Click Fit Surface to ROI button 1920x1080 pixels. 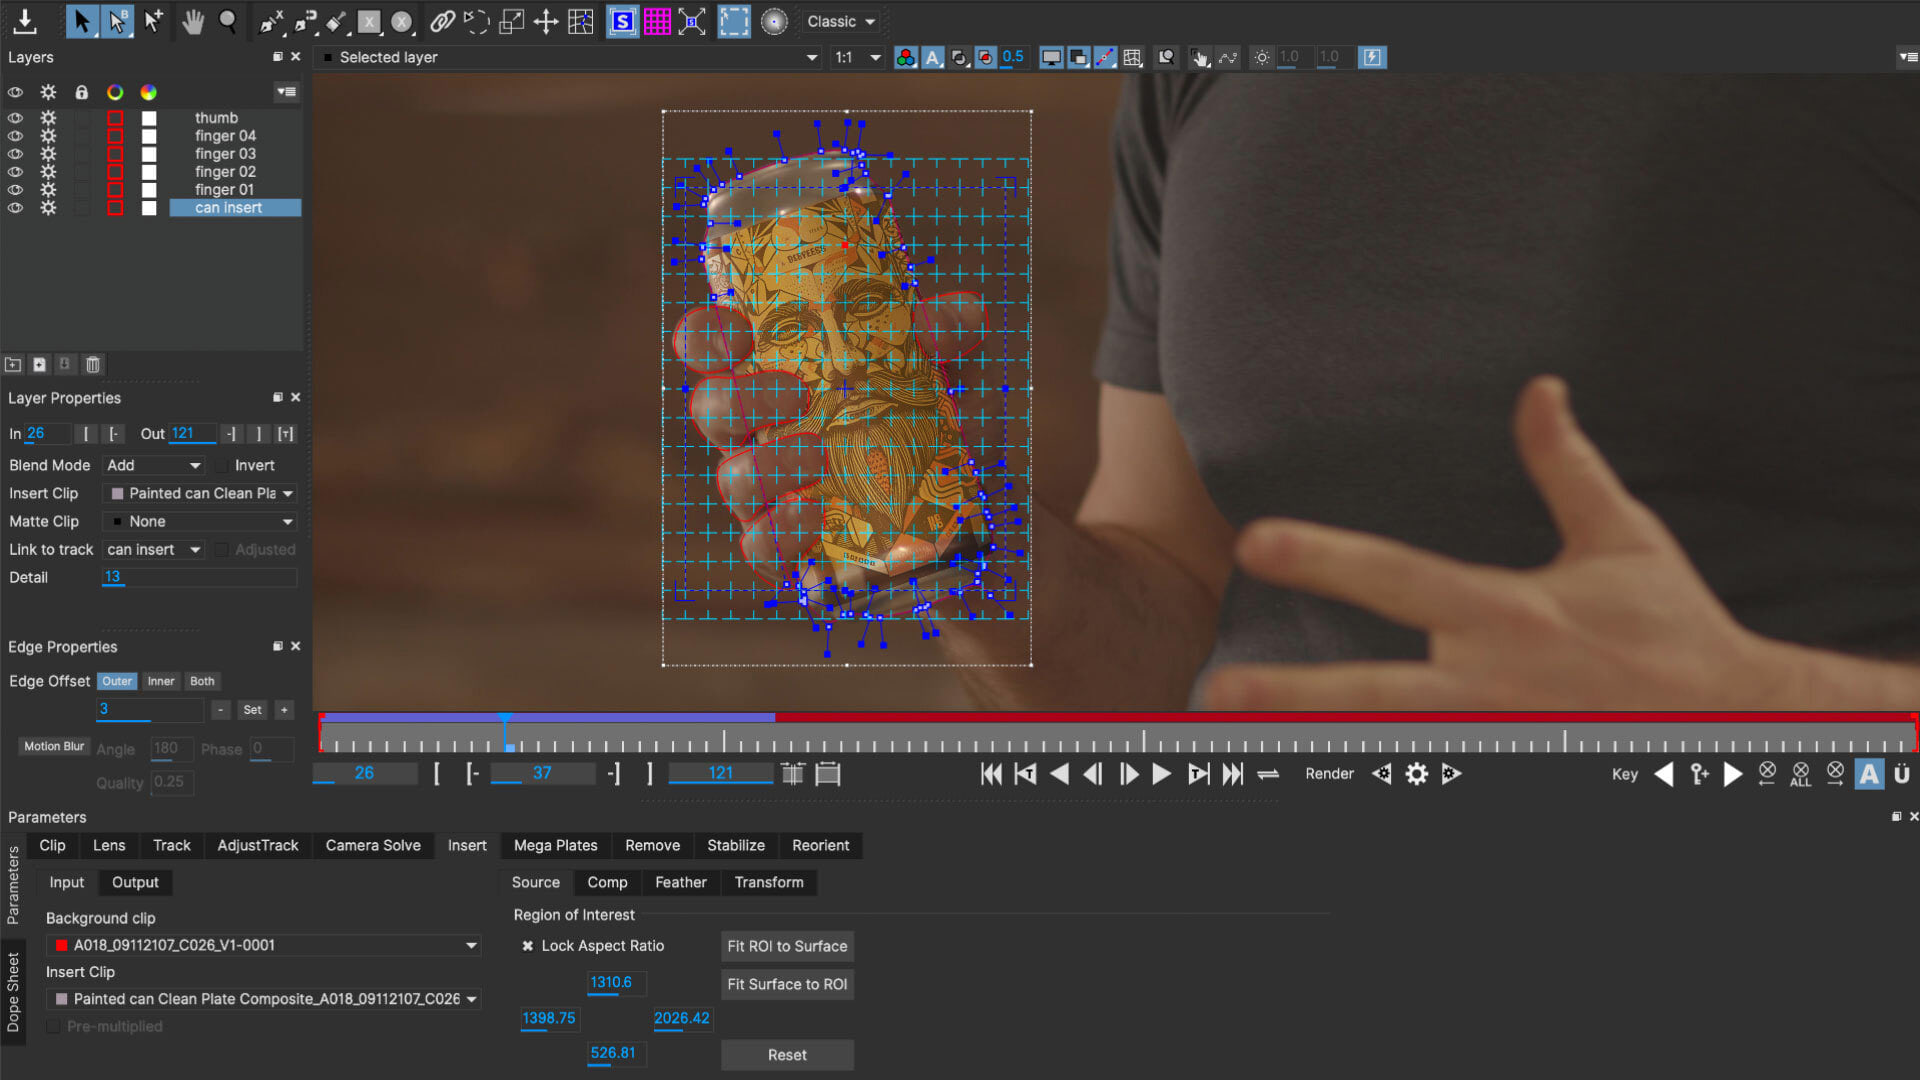tap(789, 984)
